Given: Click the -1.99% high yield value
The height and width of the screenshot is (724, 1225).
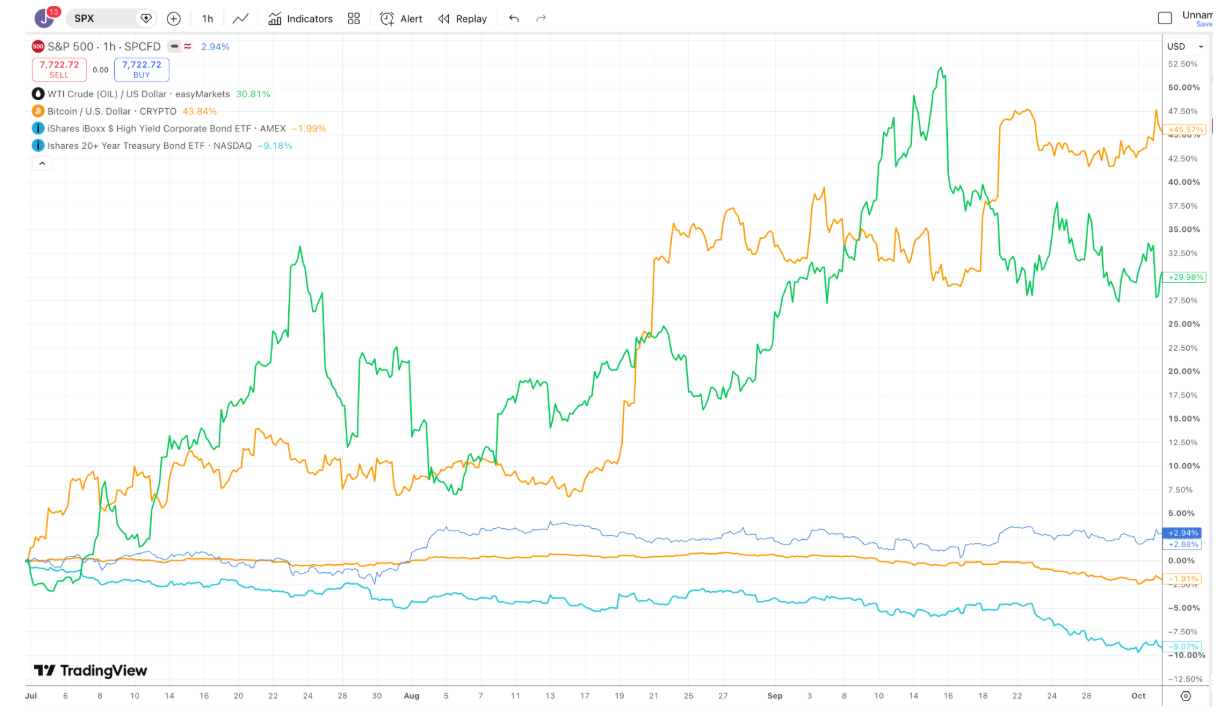Looking at the screenshot, I should coord(309,128).
